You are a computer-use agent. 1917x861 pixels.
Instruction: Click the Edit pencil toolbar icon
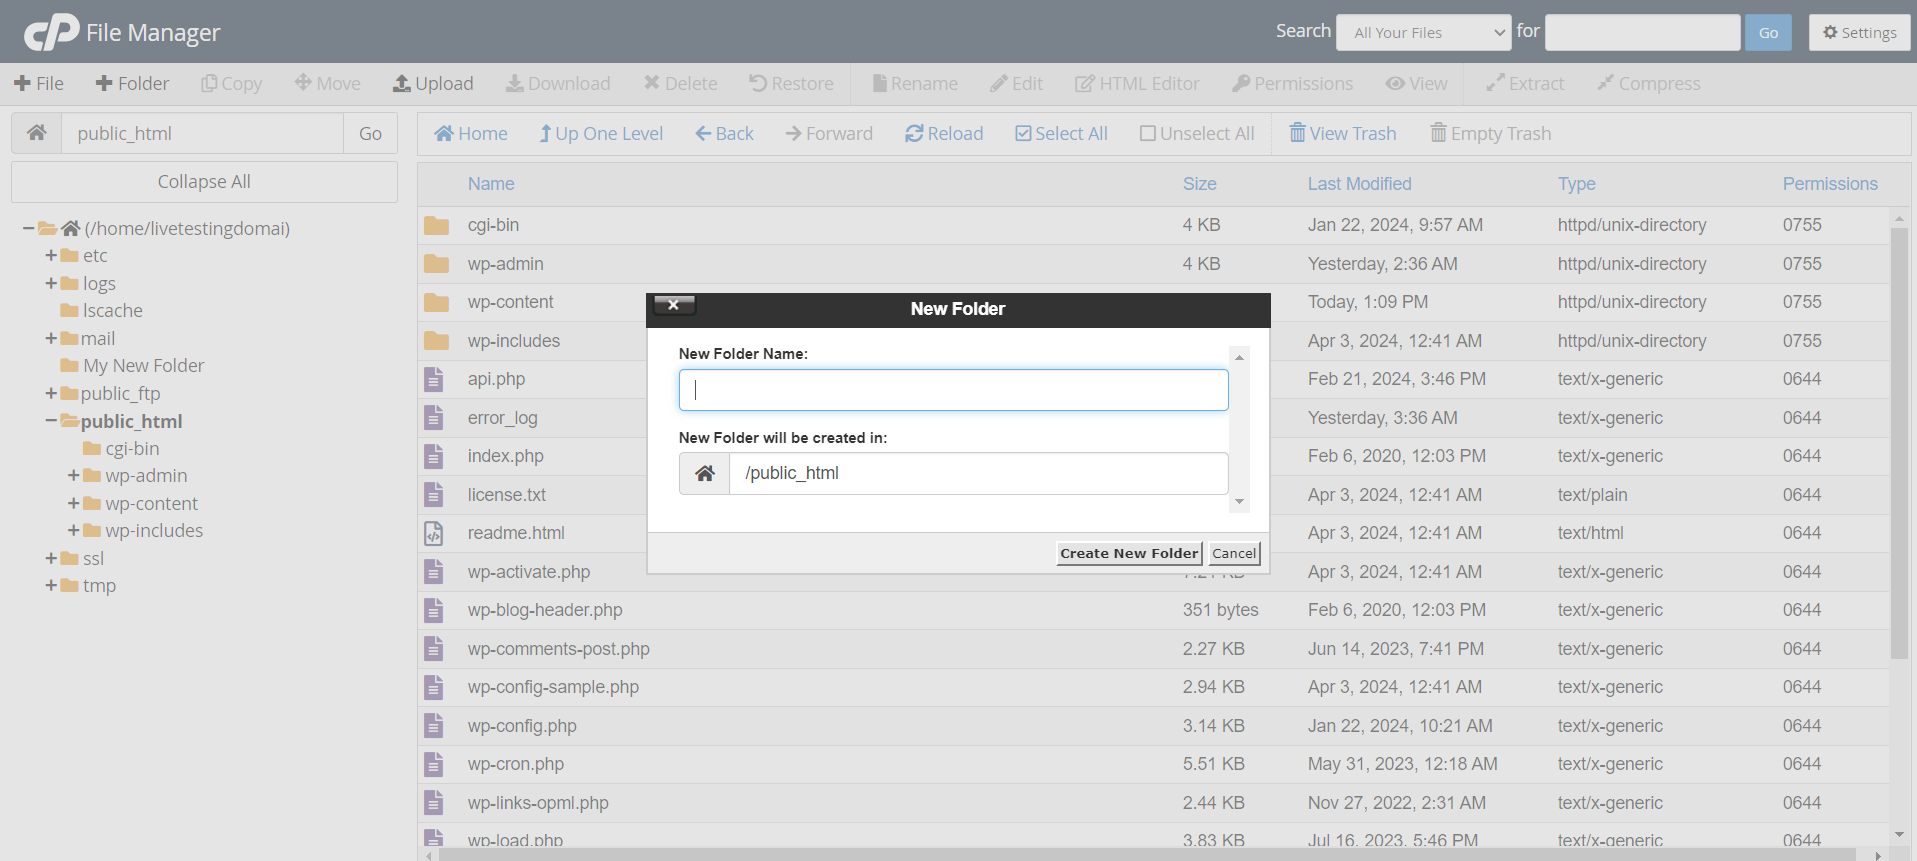point(998,83)
